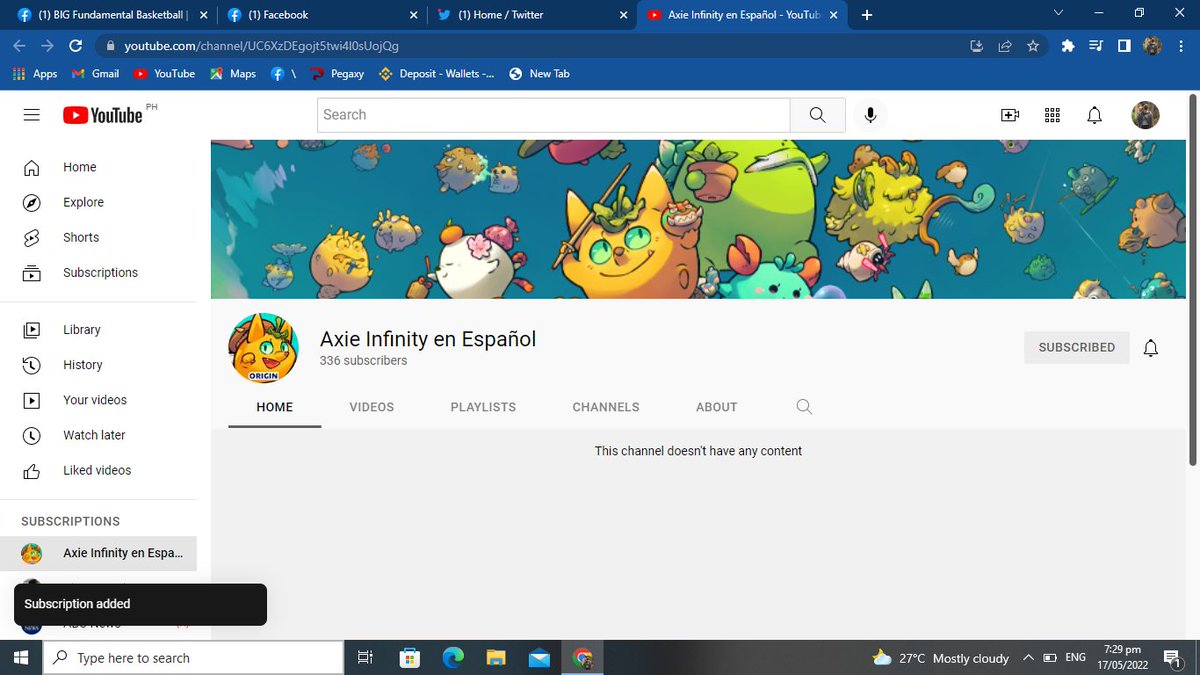Open File Explorer from the taskbar
Screen dimensions: 1200x675
497,658
